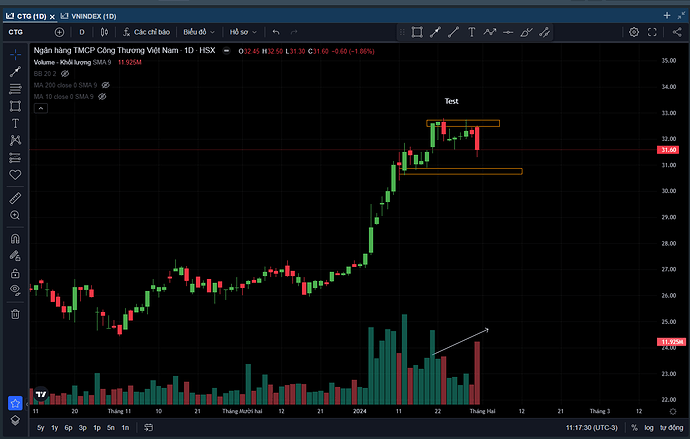Select the horizontal line tool in floating toolbar
Image resolution: width=690 pixels, height=439 pixels.
coord(508,32)
